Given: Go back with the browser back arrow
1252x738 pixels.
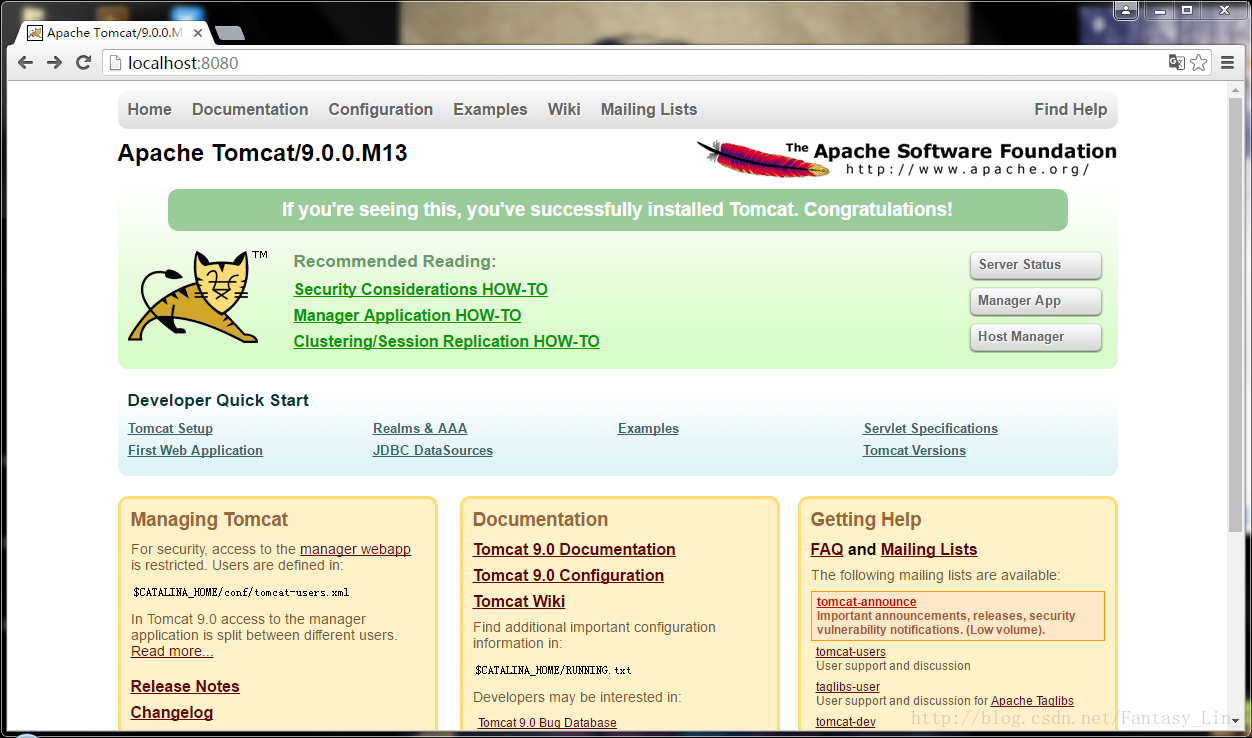Looking at the screenshot, I should pos(26,63).
